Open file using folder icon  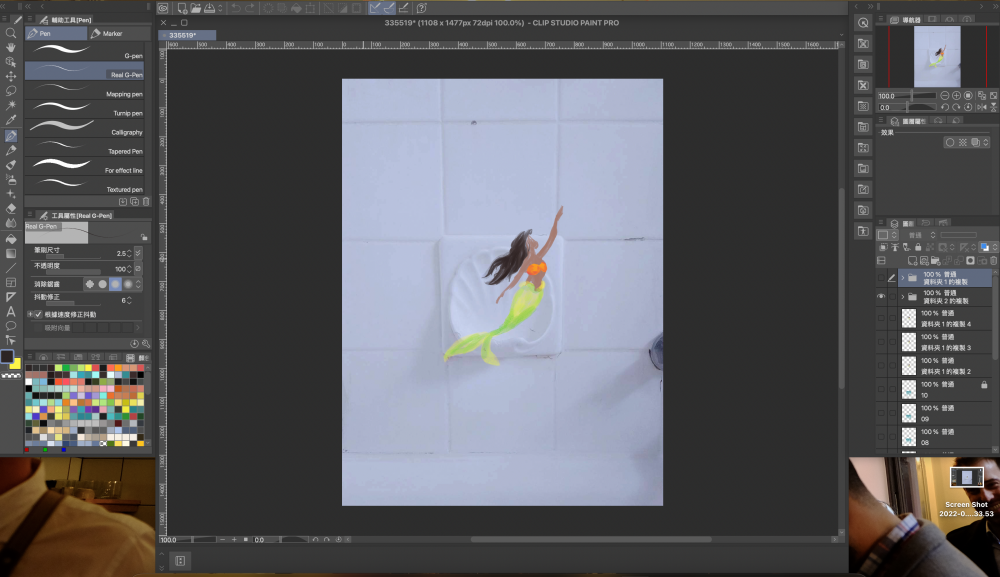[196, 8]
